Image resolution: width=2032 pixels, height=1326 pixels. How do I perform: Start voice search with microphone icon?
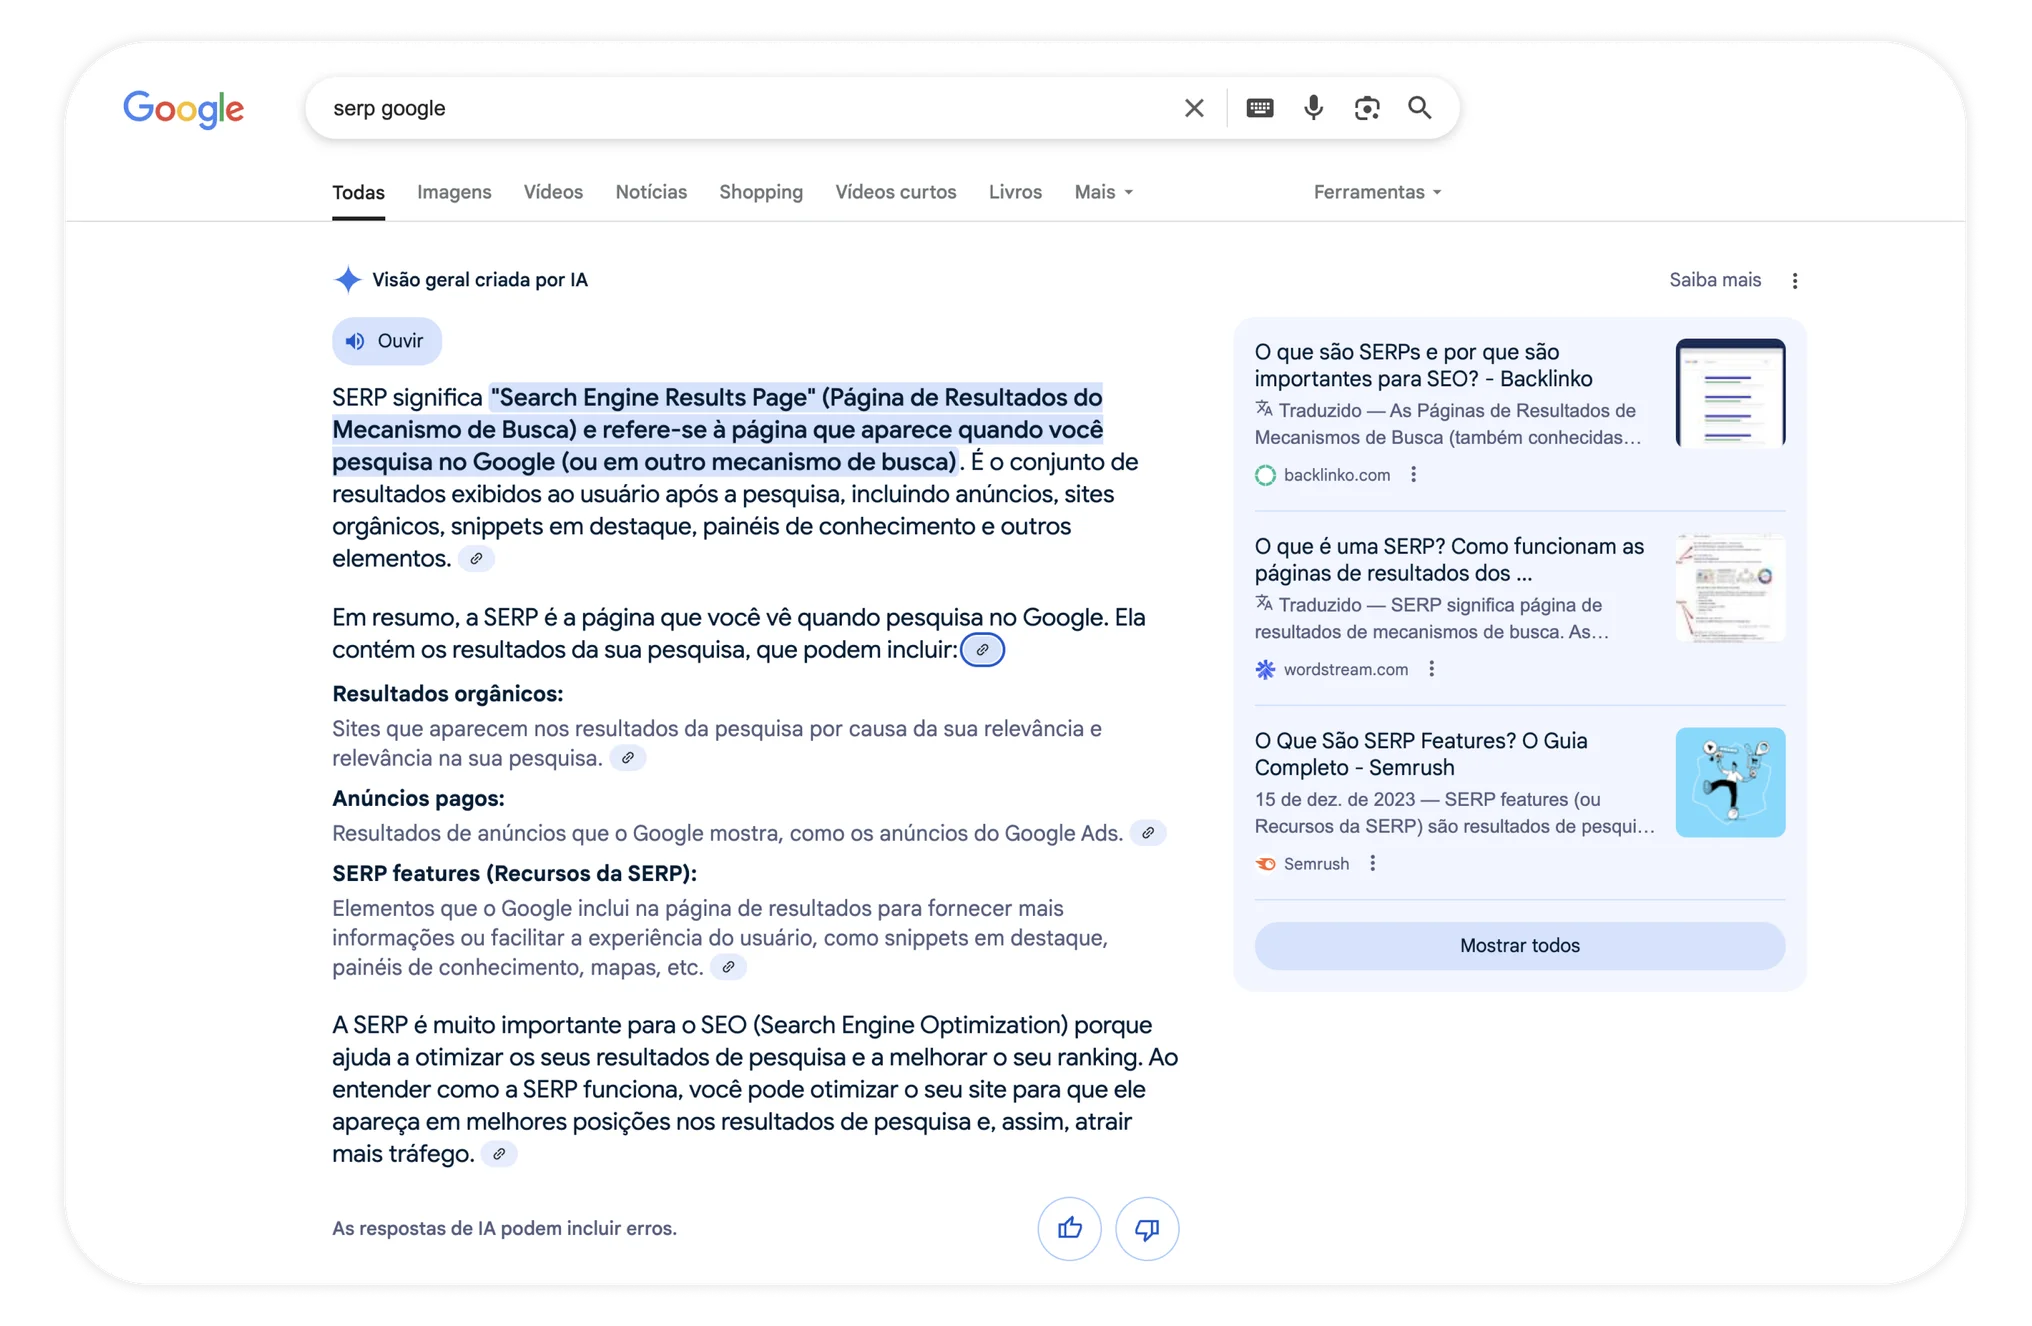point(1313,108)
